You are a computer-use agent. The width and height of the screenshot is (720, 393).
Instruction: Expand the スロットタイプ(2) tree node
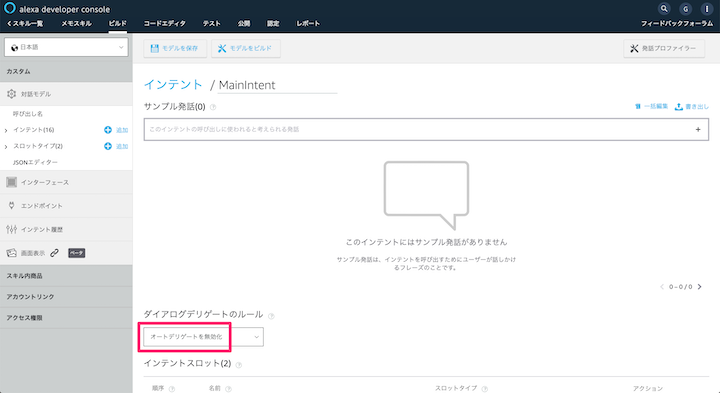pos(6,146)
